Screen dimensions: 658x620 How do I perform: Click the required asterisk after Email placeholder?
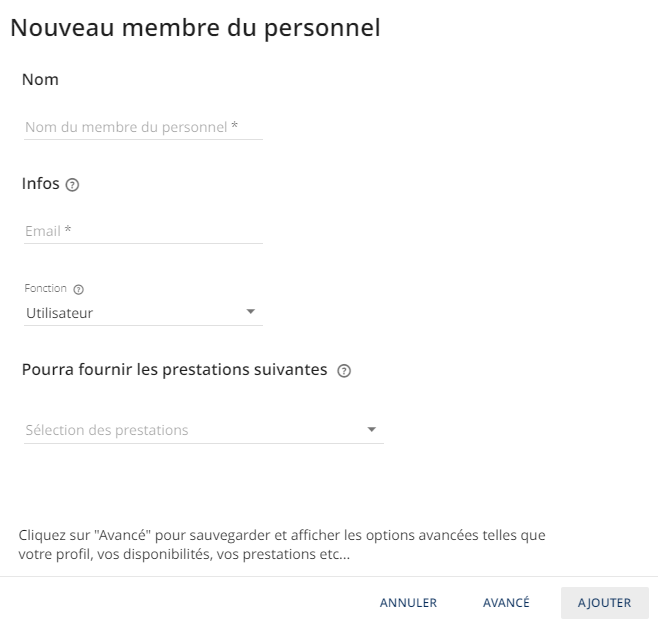tap(68, 229)
